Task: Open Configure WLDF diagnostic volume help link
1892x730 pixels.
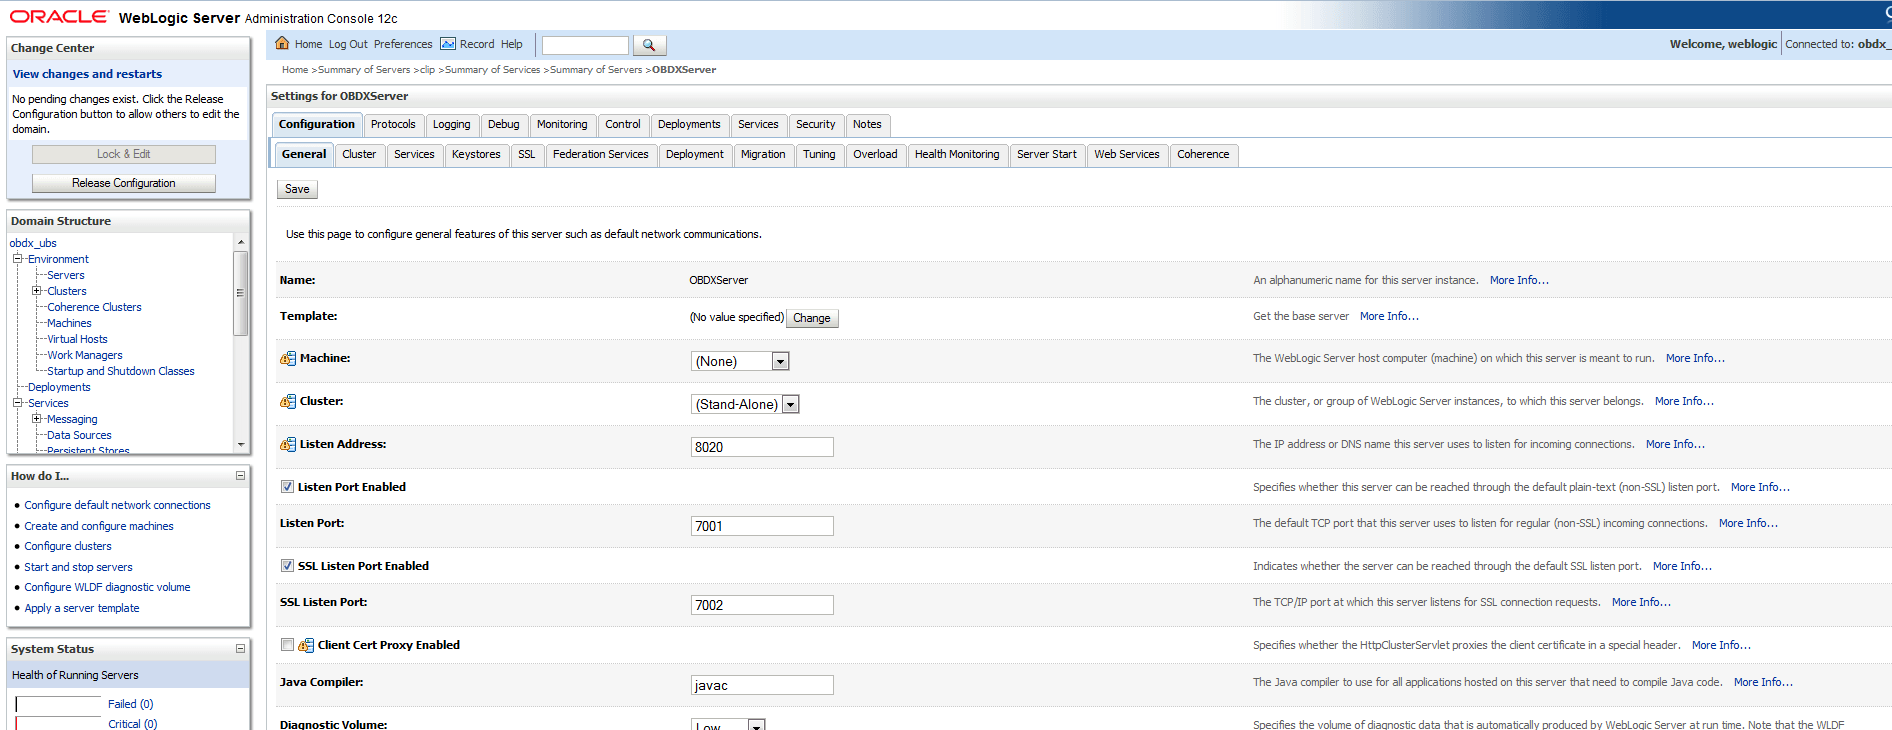Action: point(107,587)
